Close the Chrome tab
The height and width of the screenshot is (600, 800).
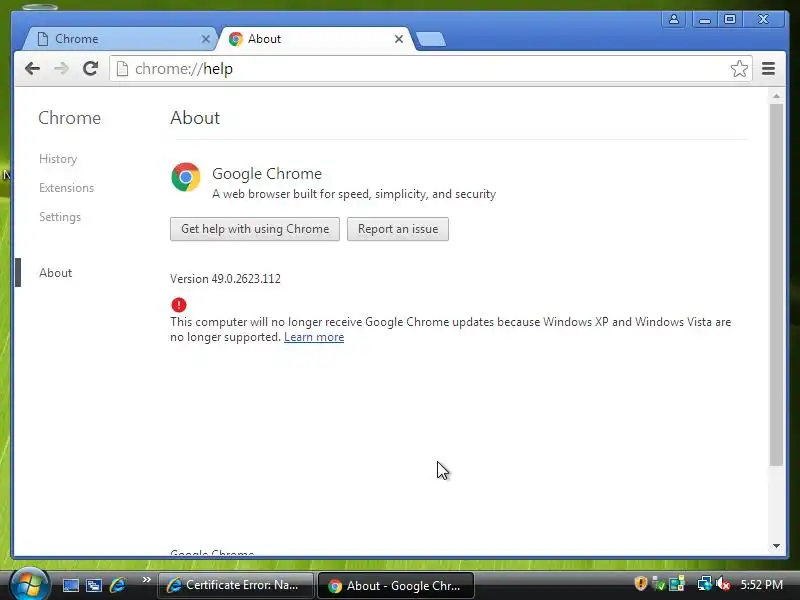[206, 39]
